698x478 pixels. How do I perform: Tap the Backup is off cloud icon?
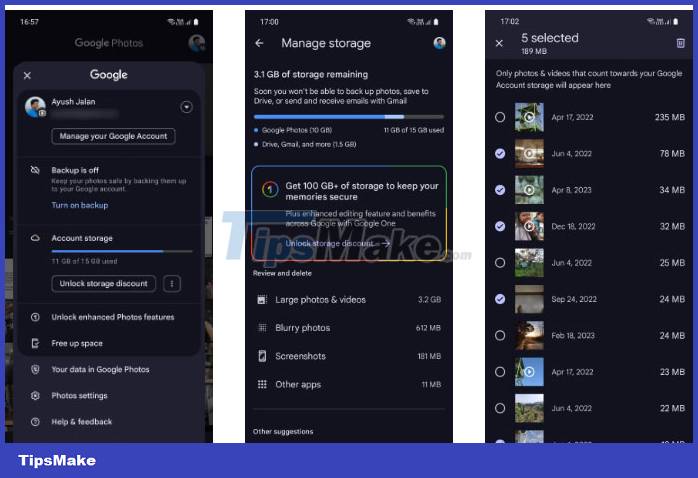pos(35,170)
